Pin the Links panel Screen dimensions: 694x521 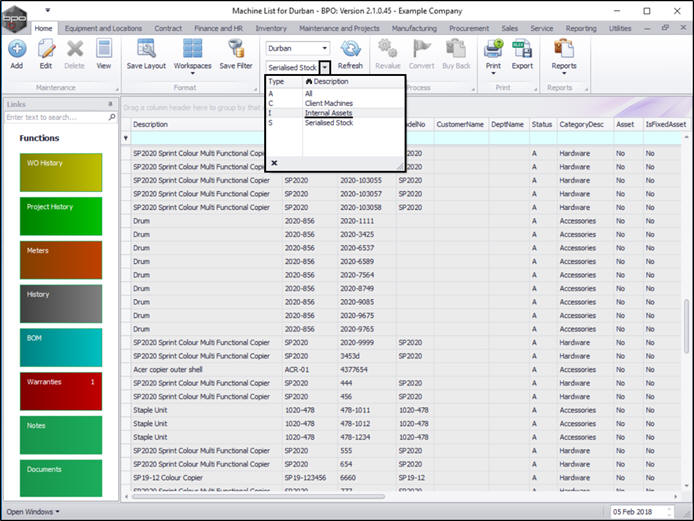110,104
